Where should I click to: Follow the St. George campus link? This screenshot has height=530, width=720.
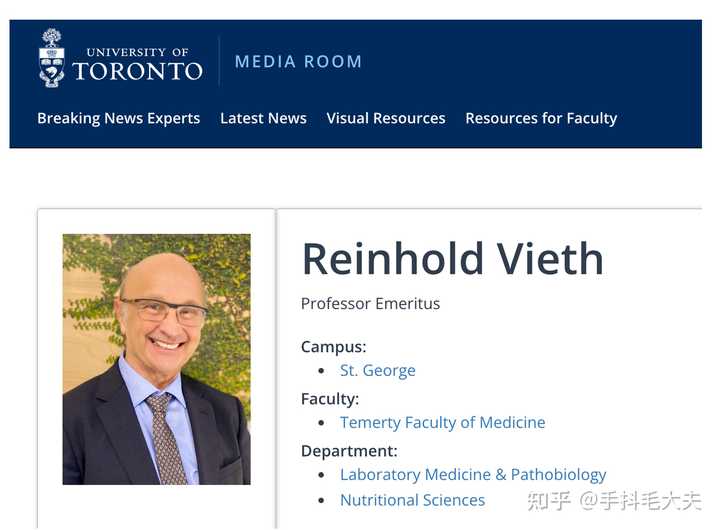377,370
